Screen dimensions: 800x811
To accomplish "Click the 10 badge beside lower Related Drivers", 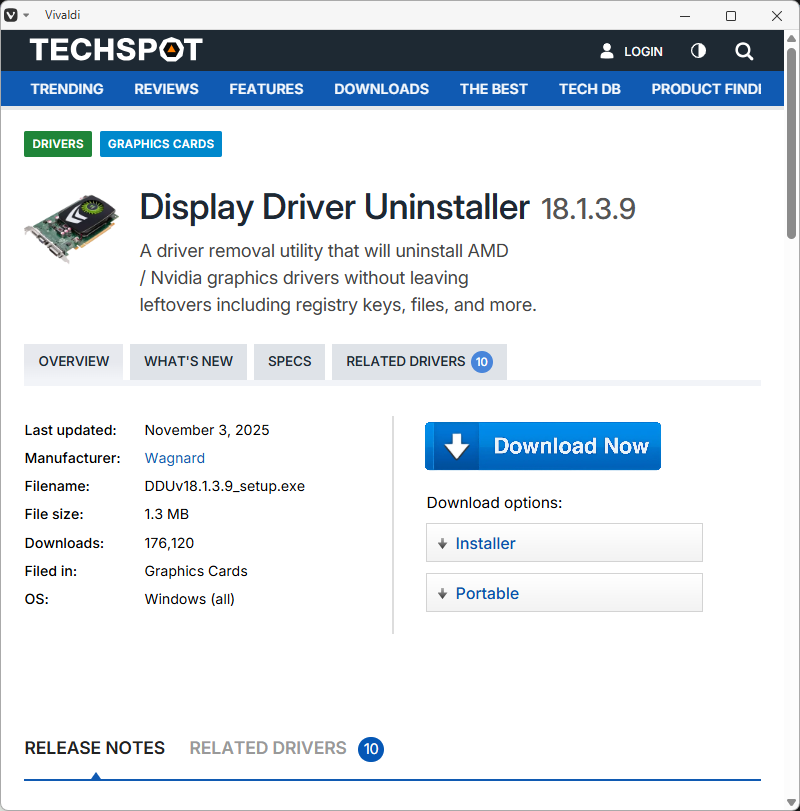I will point(371,749).
